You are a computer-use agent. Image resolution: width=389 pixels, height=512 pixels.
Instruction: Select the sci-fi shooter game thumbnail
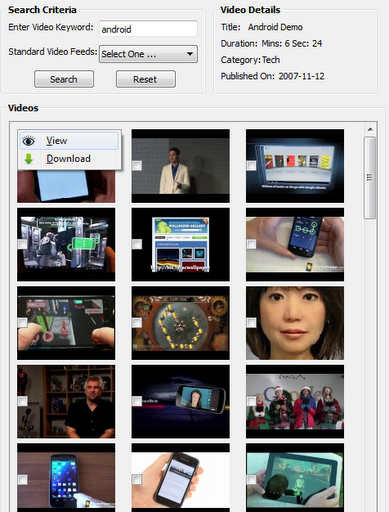click(66, 245)
